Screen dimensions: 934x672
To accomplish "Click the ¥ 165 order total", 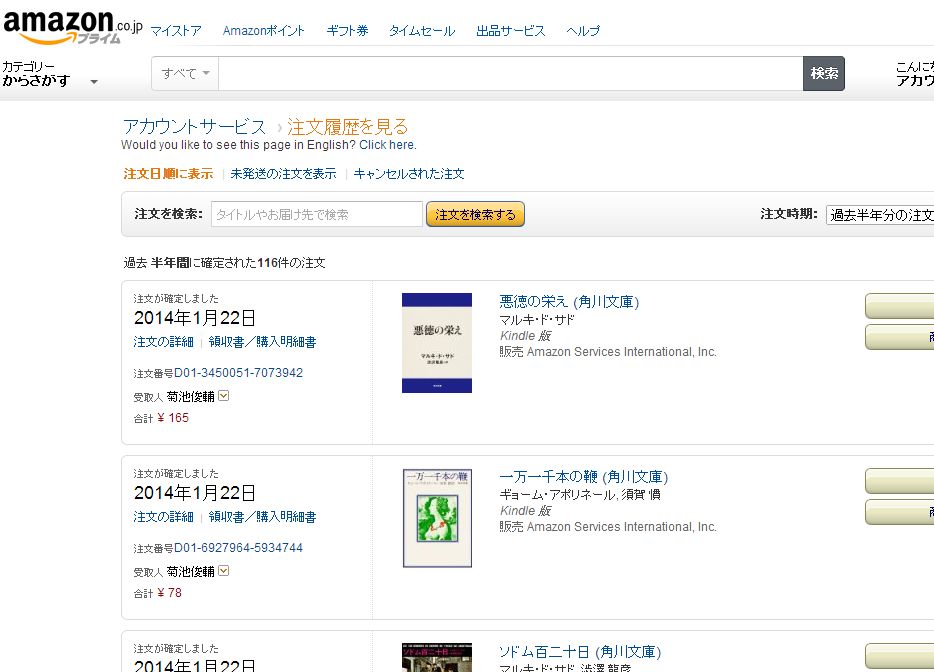I will pos(173,418).
